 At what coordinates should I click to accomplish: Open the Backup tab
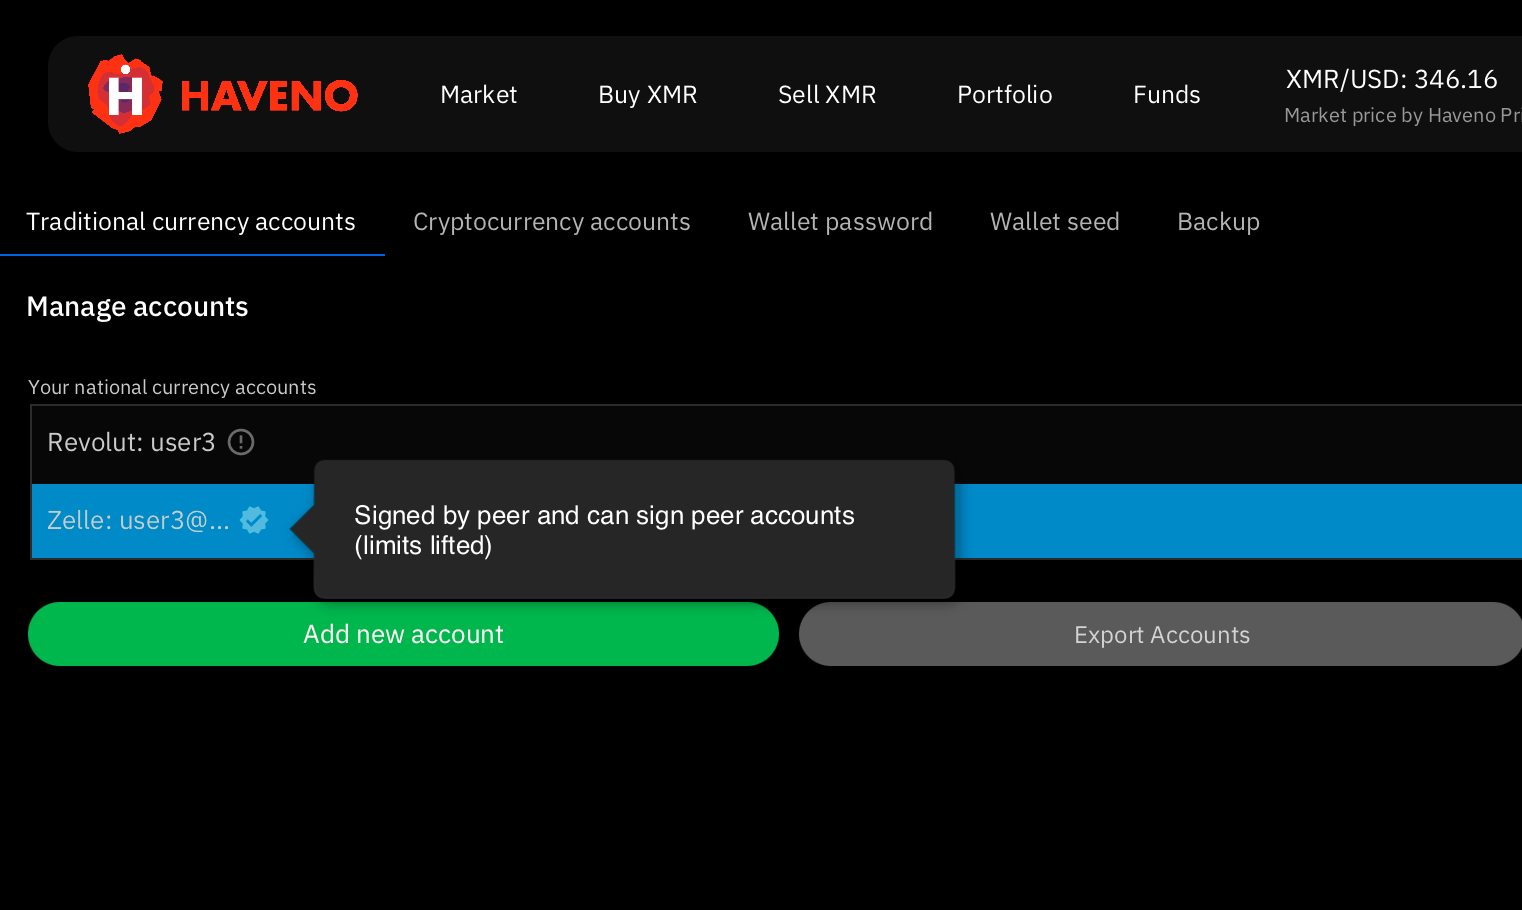point(1218,221)
